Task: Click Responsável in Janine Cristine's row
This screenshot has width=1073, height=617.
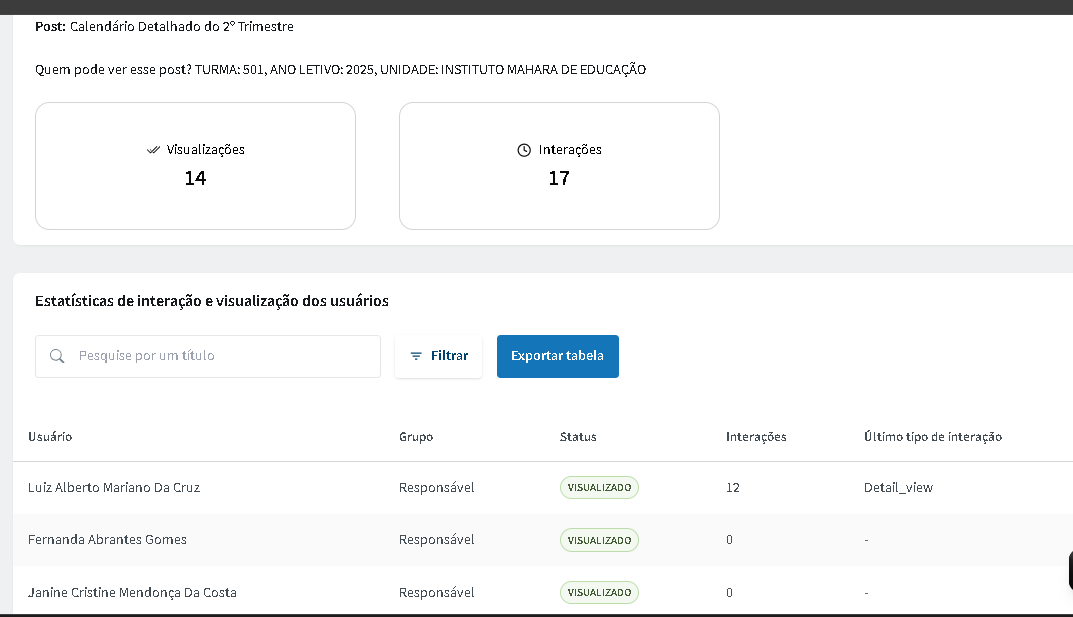Action: (x=437, y=592)
